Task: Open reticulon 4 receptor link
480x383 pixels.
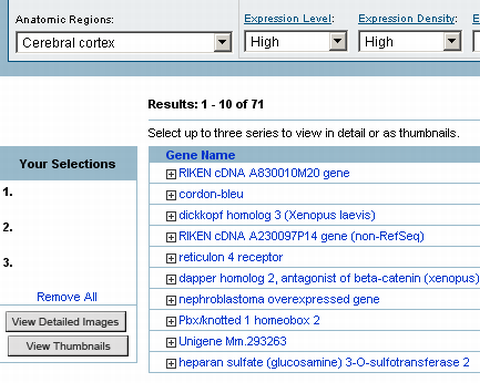Action: click(x=231, y=257)
